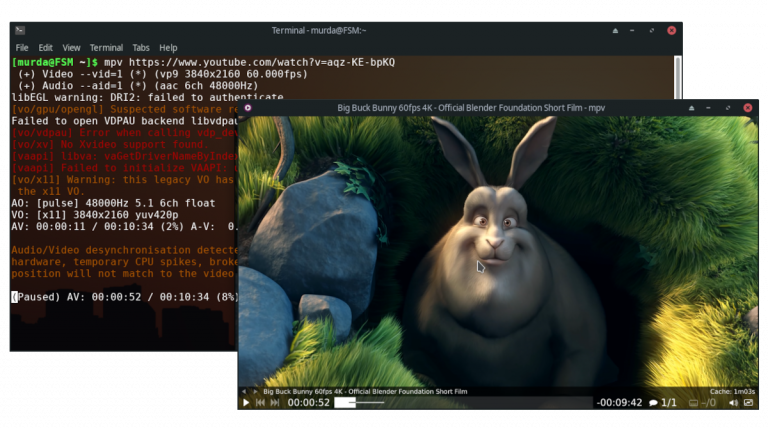This screenshot has height=429, width=768.
Task: Cycle subtitle track -/0 in mpv
Action: click(702, 403)
